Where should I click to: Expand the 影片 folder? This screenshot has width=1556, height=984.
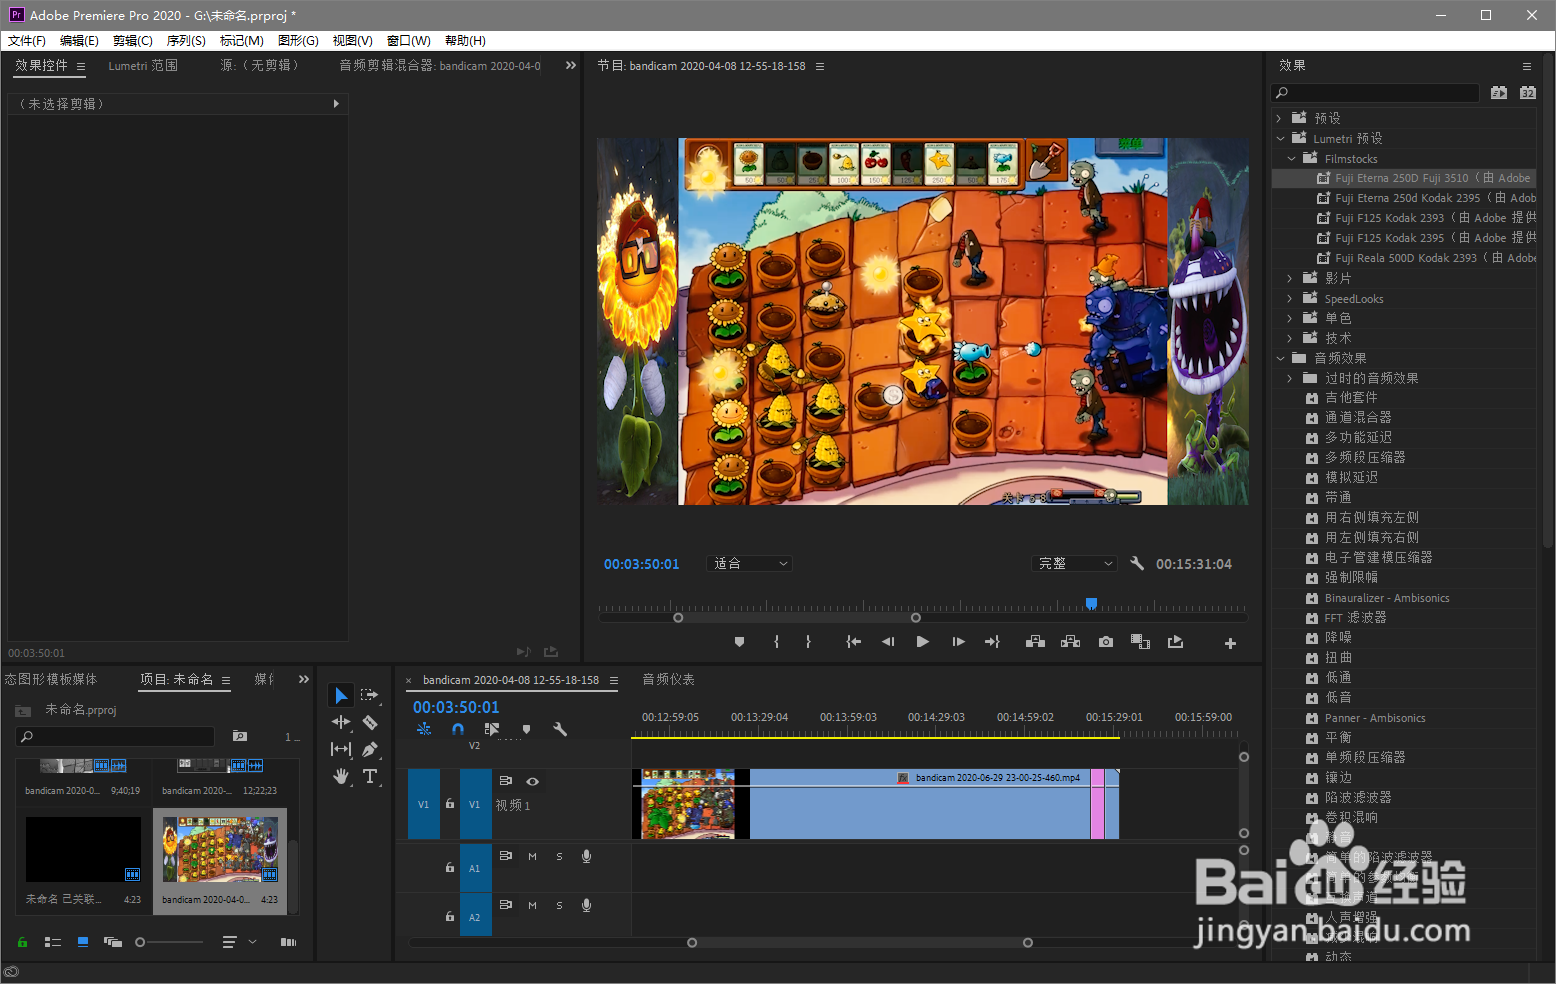(1290, 278)
